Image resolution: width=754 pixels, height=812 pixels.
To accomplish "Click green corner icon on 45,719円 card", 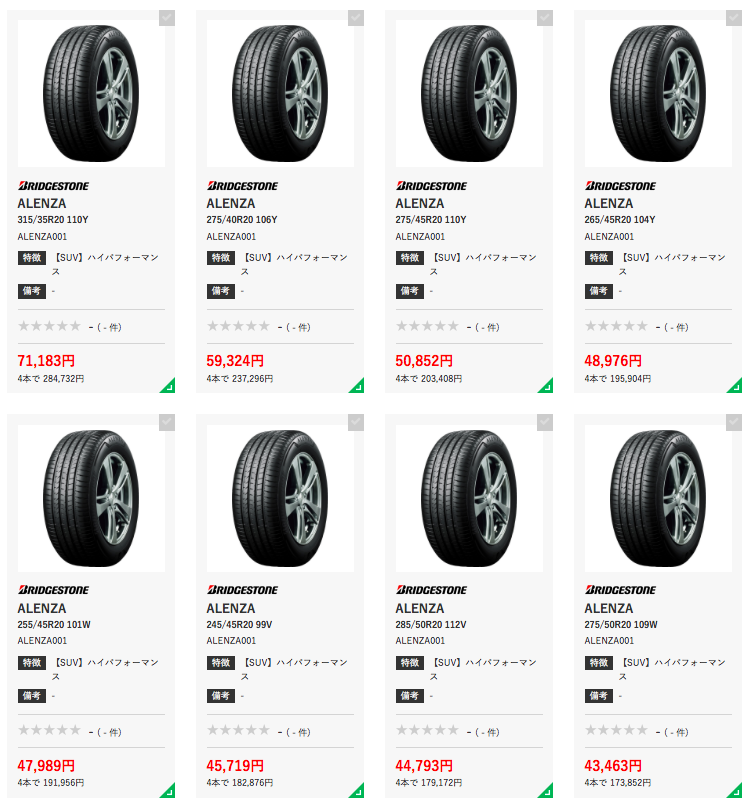I will tap(358, 791).
